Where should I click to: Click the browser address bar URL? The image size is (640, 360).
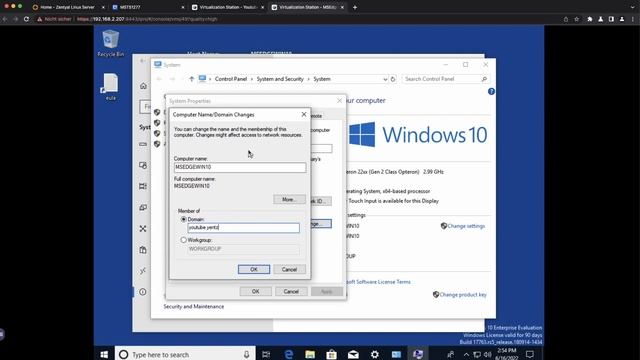click(147, 19)
